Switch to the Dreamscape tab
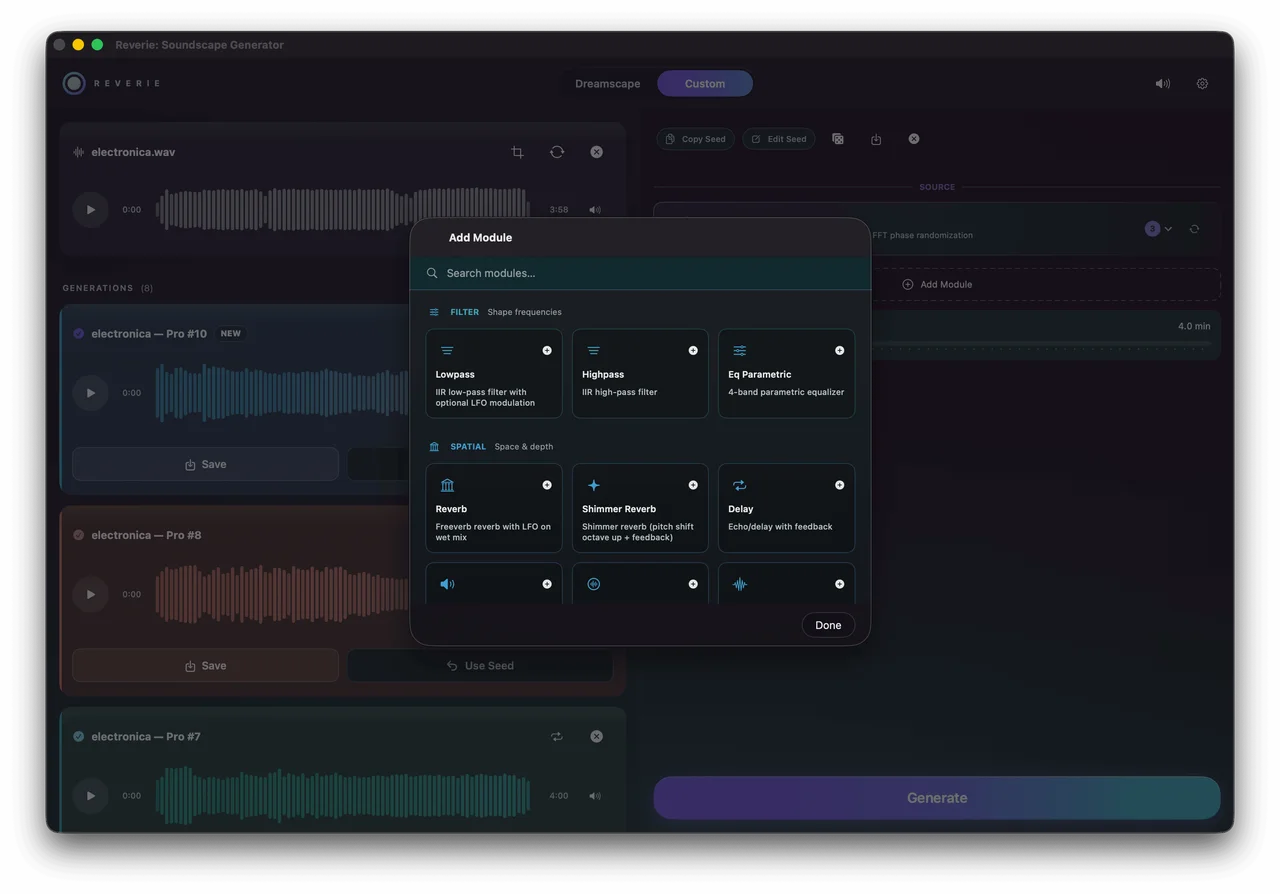Image resolution: width=1280 pixels, height=894 pixels. (607, 84)
